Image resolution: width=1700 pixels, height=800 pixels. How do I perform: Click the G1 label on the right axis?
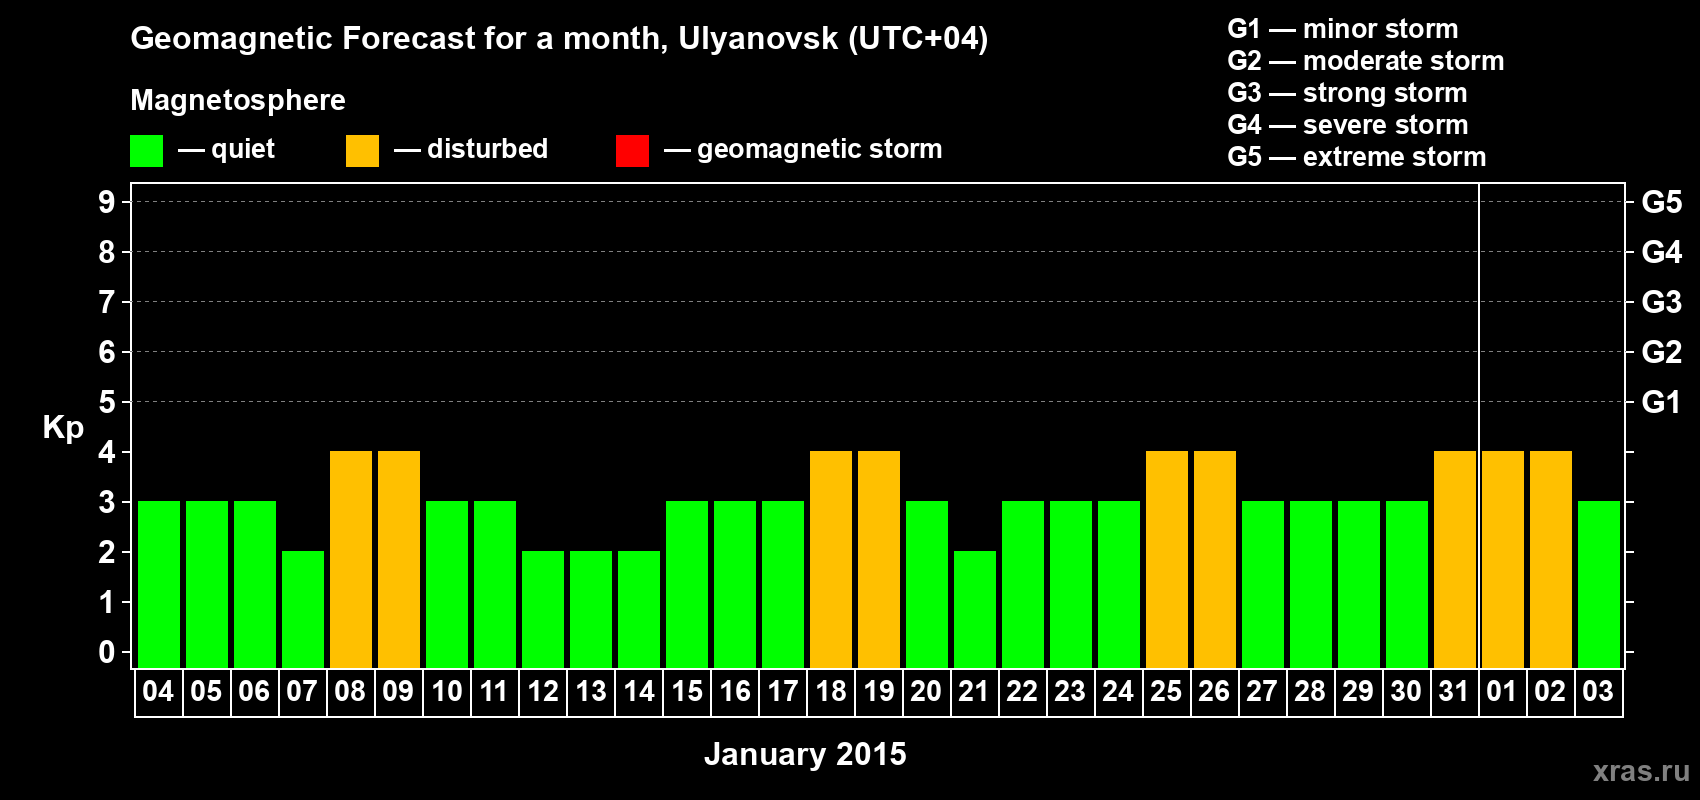click(x=1661, y=402)
